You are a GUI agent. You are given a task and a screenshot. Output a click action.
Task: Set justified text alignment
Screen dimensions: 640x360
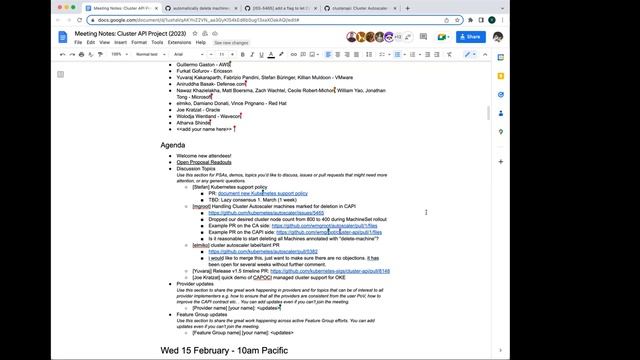point(356,54)
